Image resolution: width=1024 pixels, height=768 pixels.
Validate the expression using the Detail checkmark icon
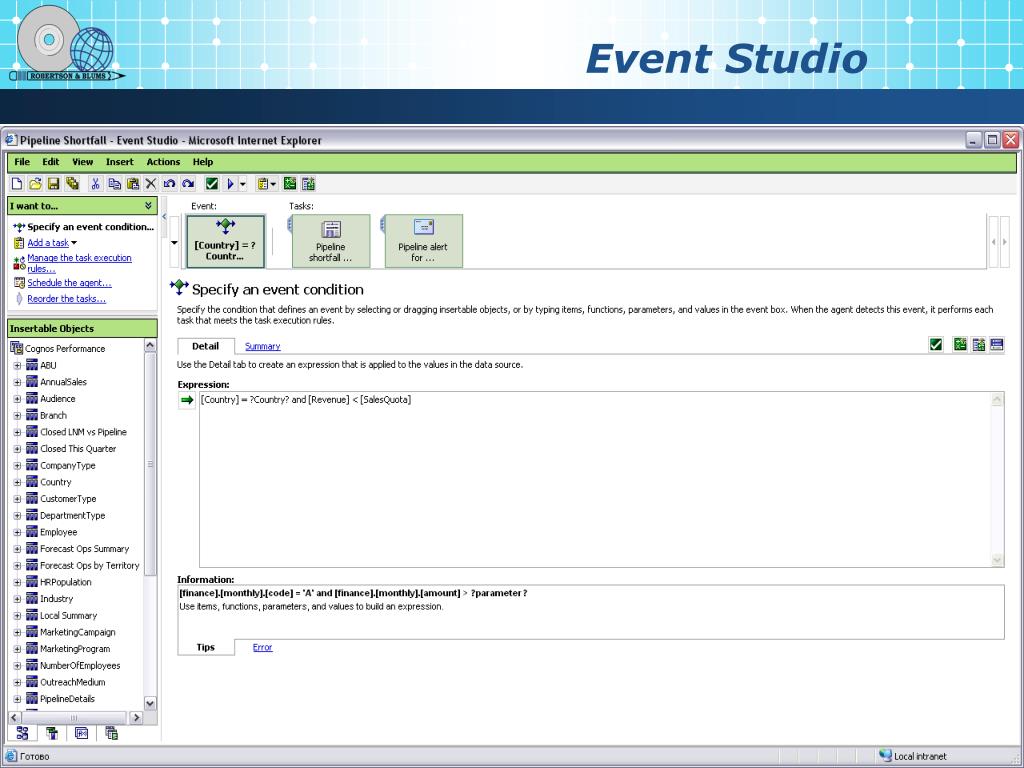(936, 344)
